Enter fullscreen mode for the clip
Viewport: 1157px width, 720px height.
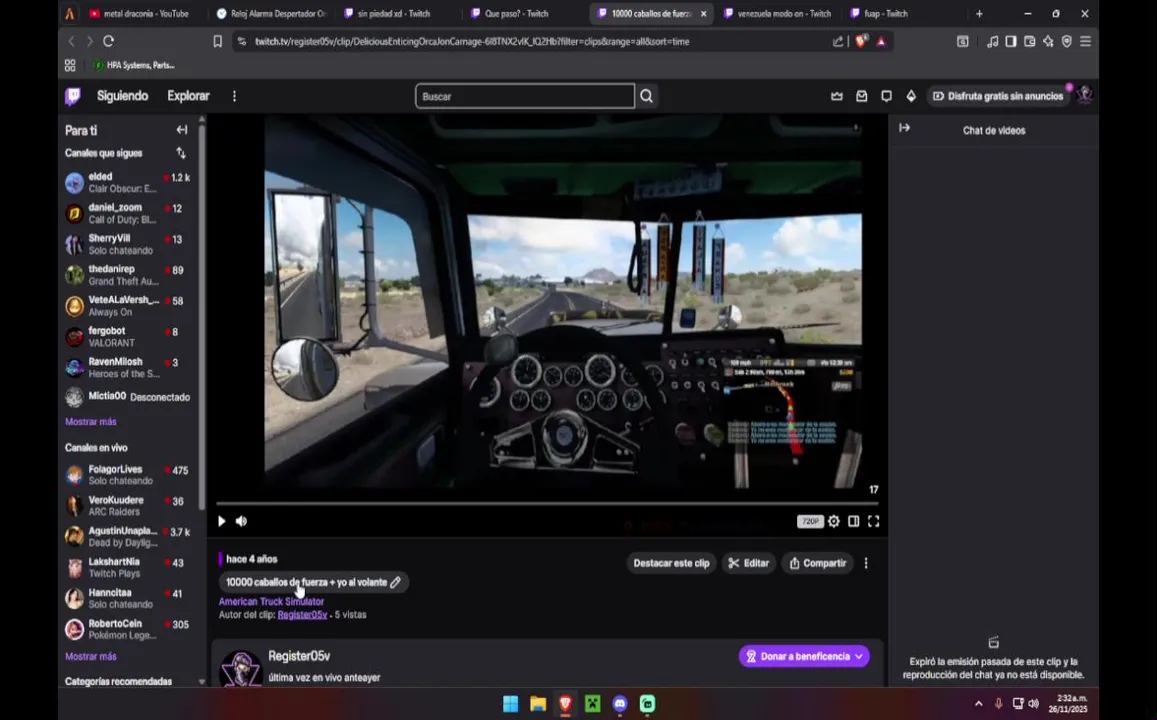click(874, 522)
